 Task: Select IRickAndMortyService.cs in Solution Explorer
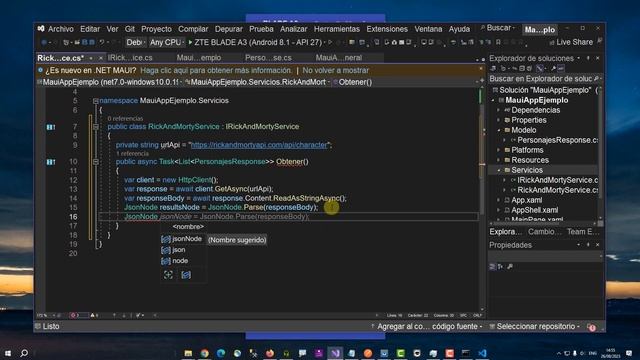(557, 180)
